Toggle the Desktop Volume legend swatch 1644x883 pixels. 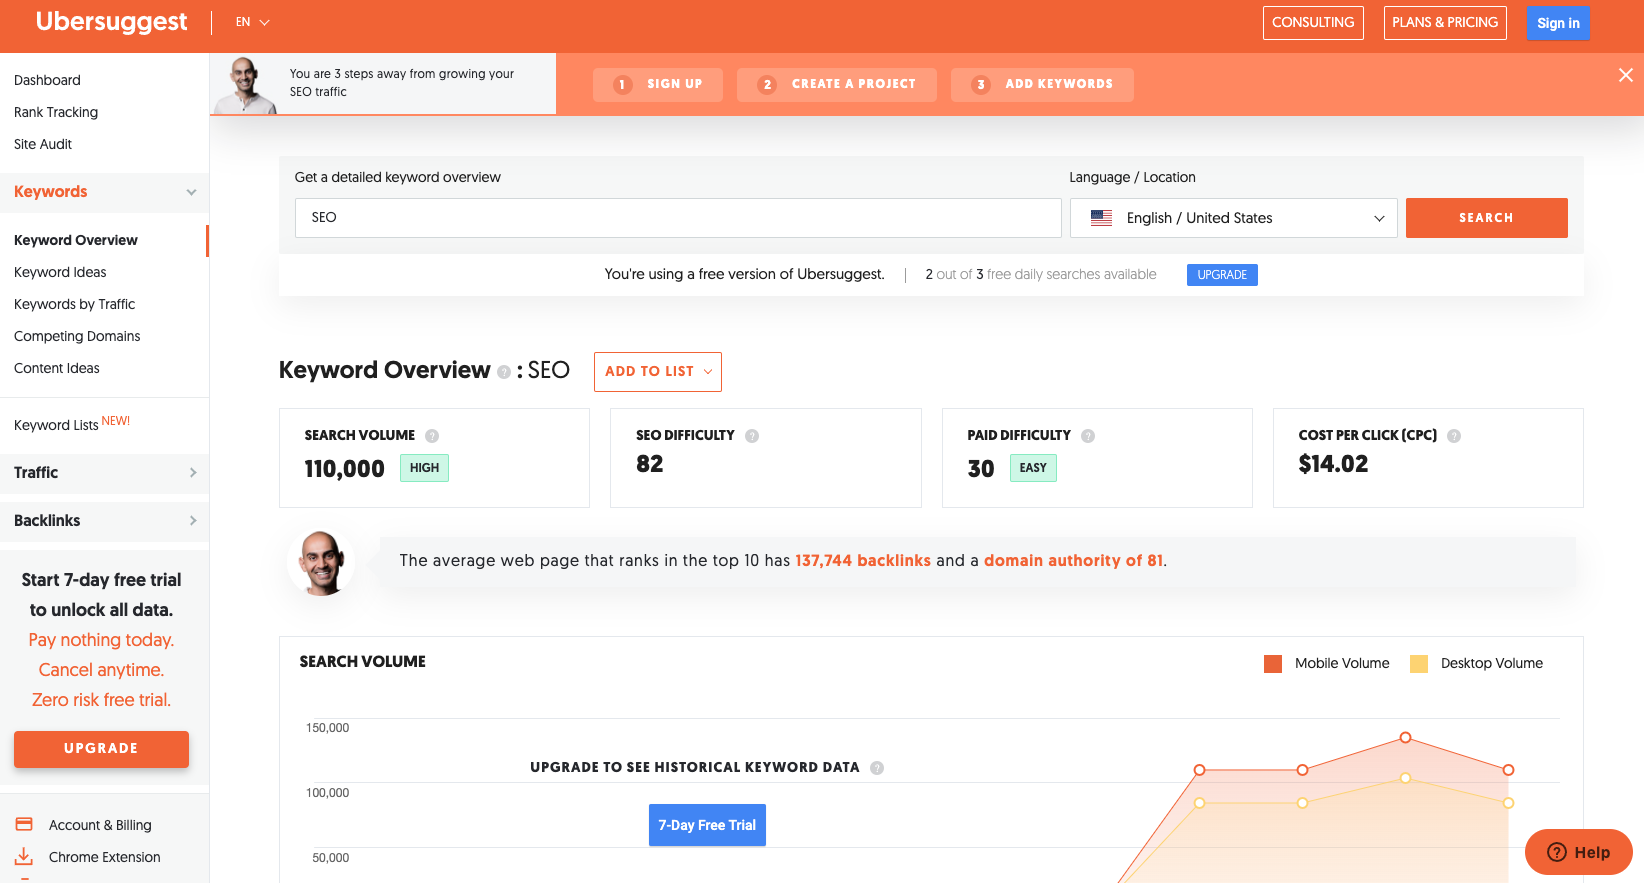pos(1419,664)
